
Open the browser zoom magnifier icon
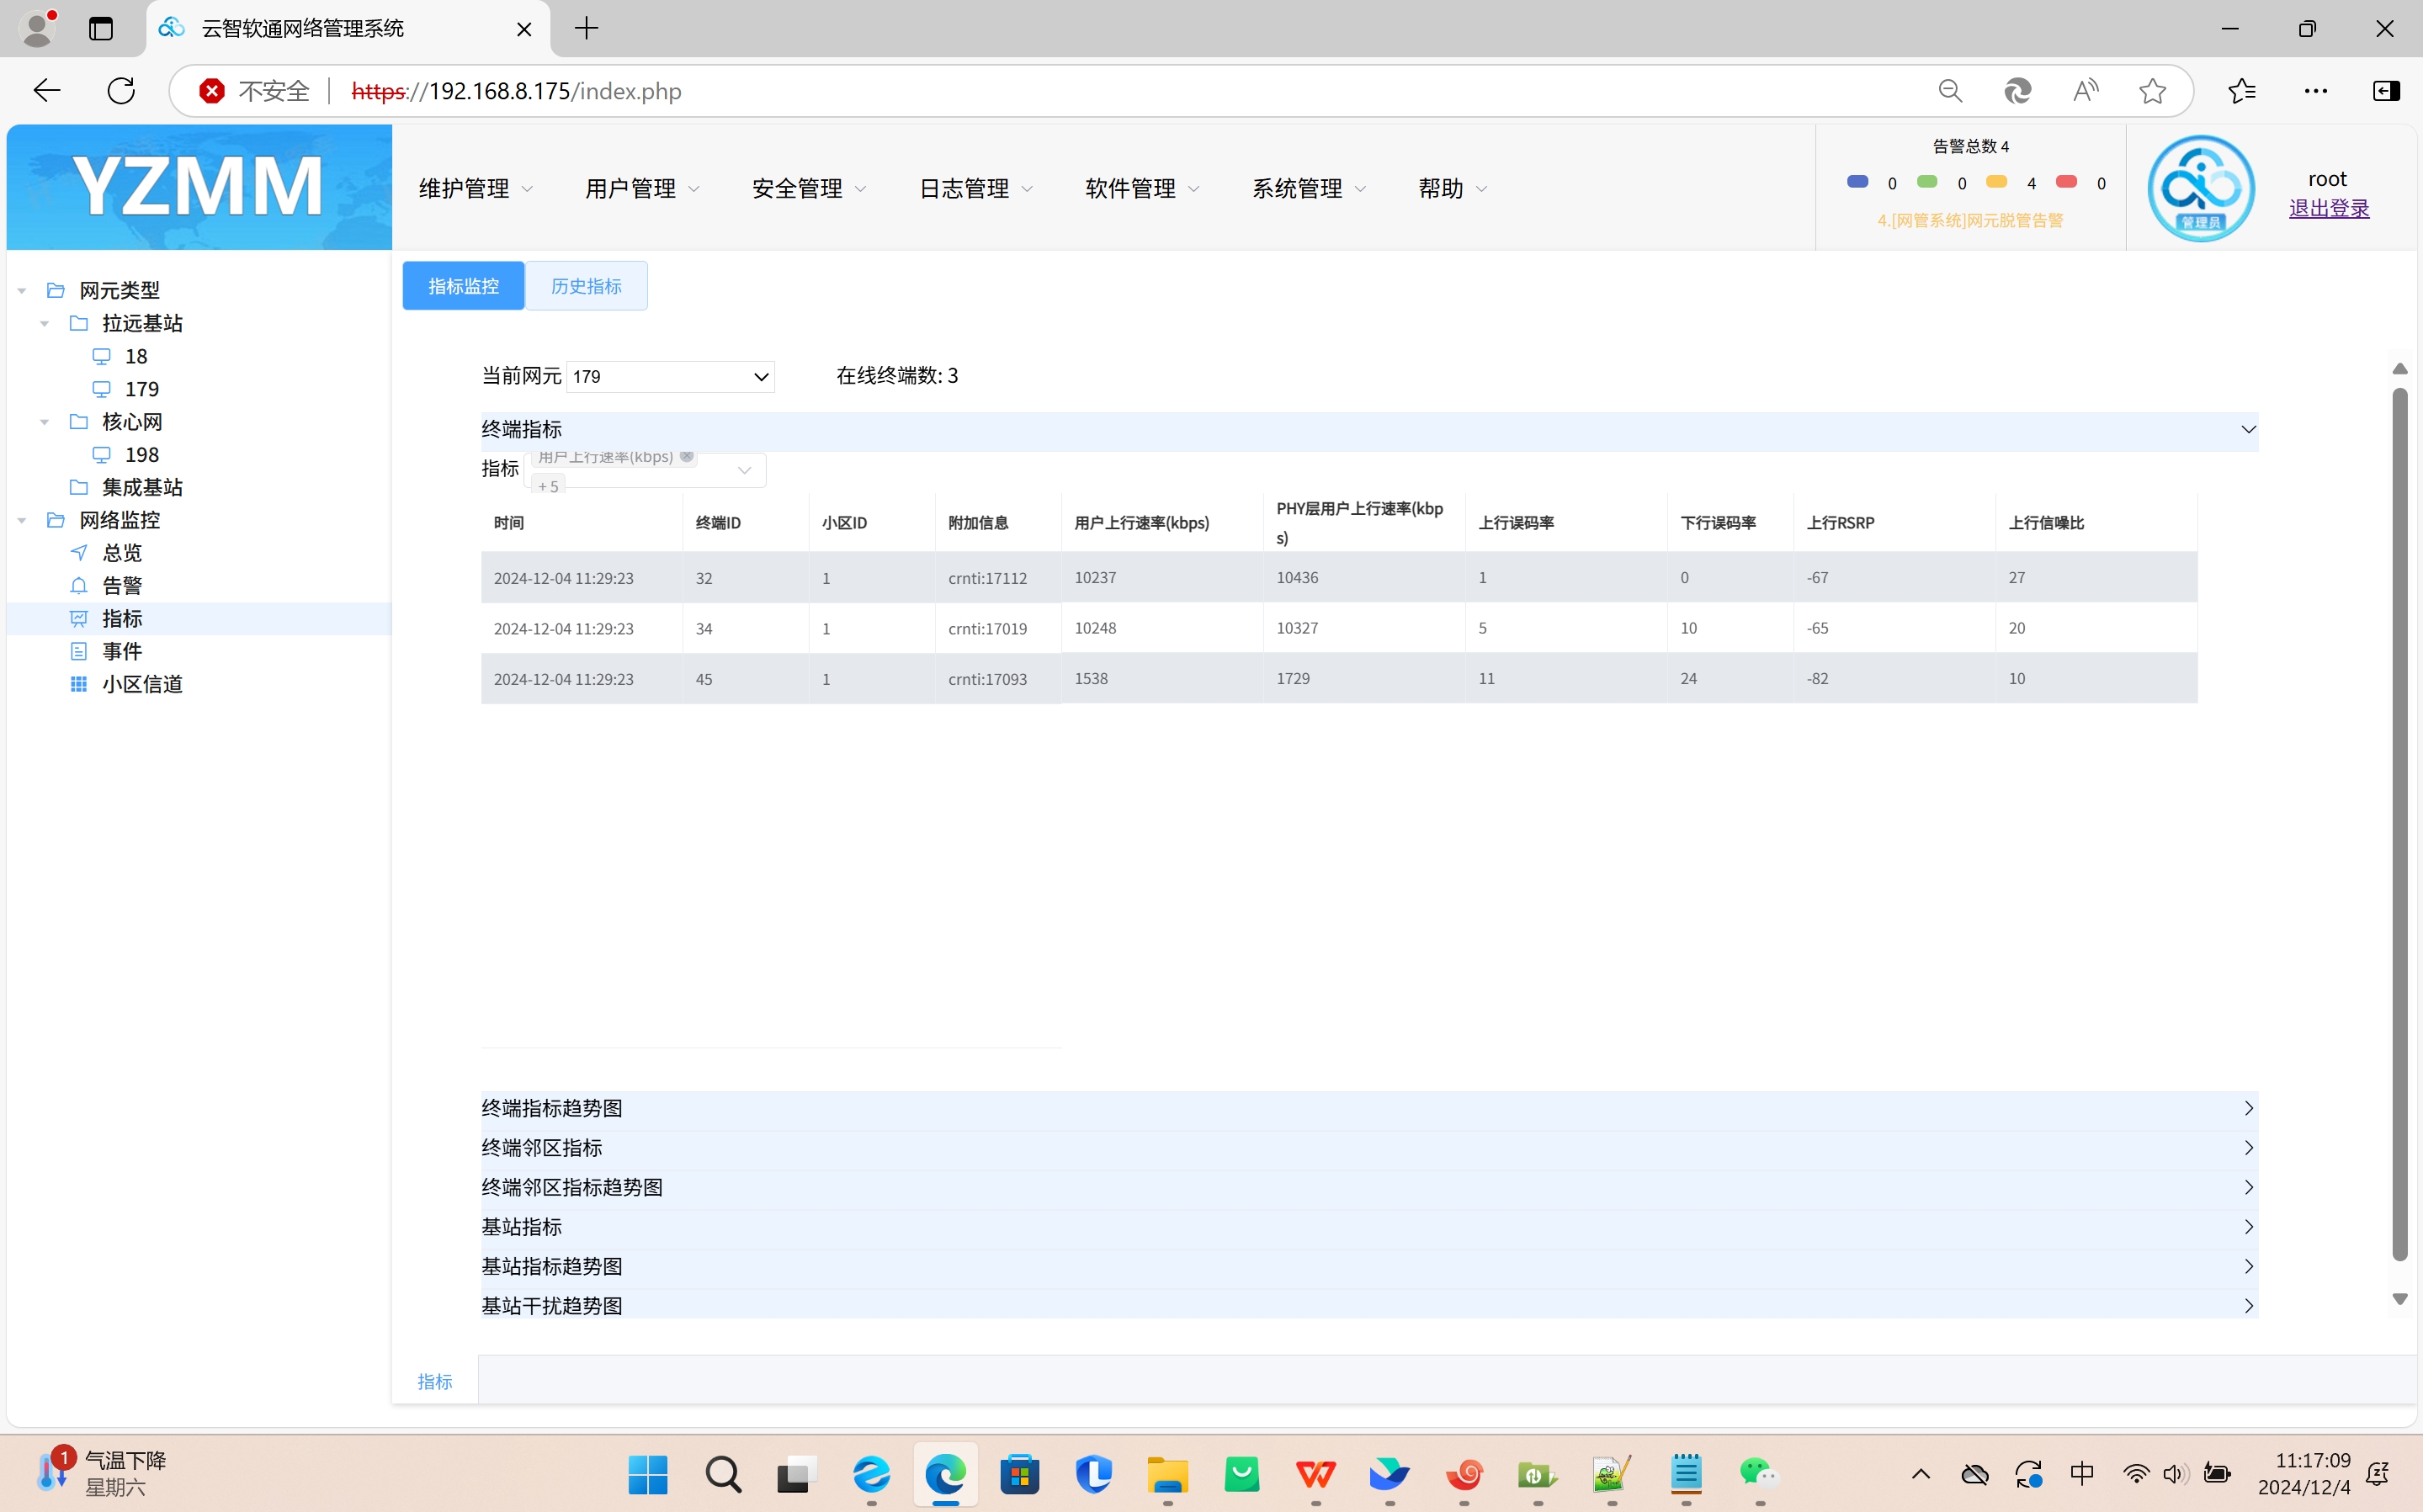1950,91
